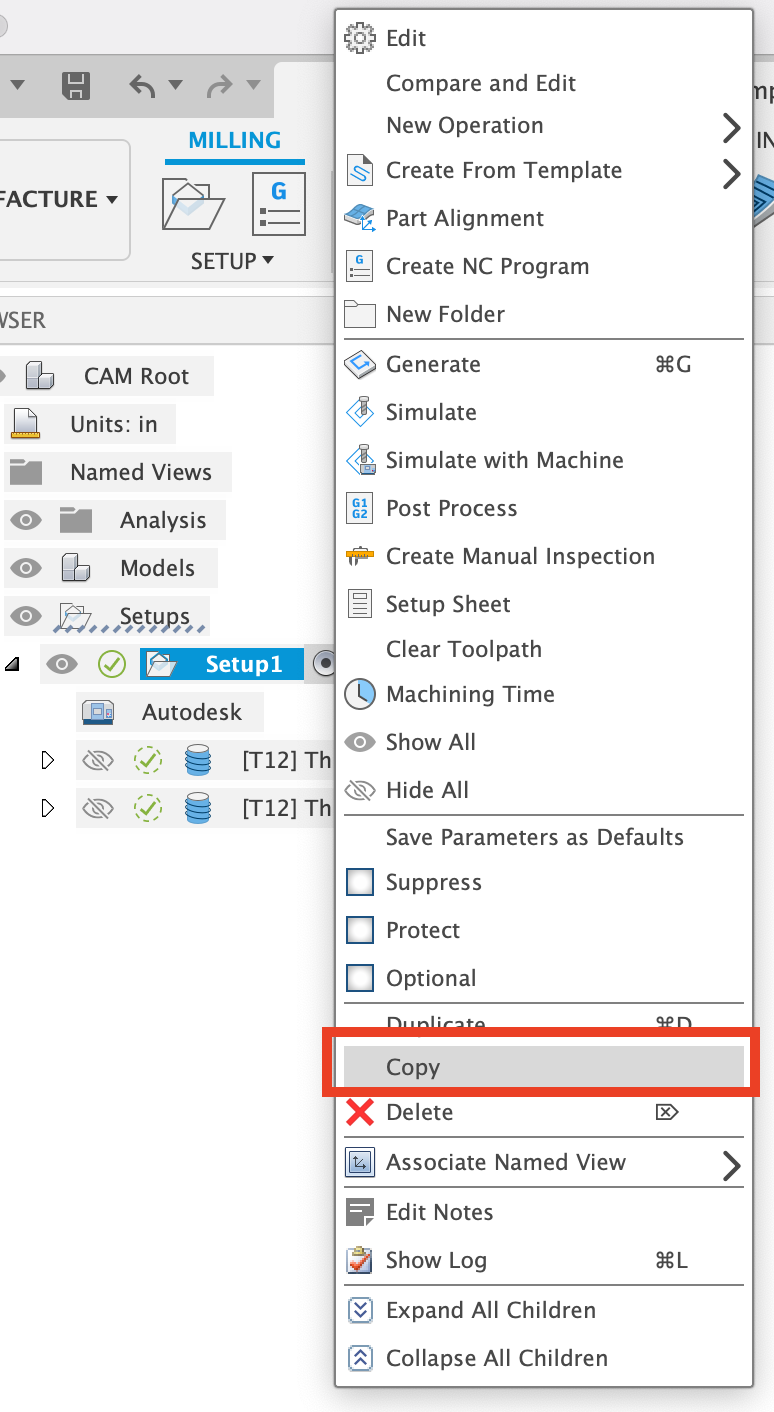Open the SETUP dropdown in the ribbon
Screen dimensions: 774x1412
[232, 261]
